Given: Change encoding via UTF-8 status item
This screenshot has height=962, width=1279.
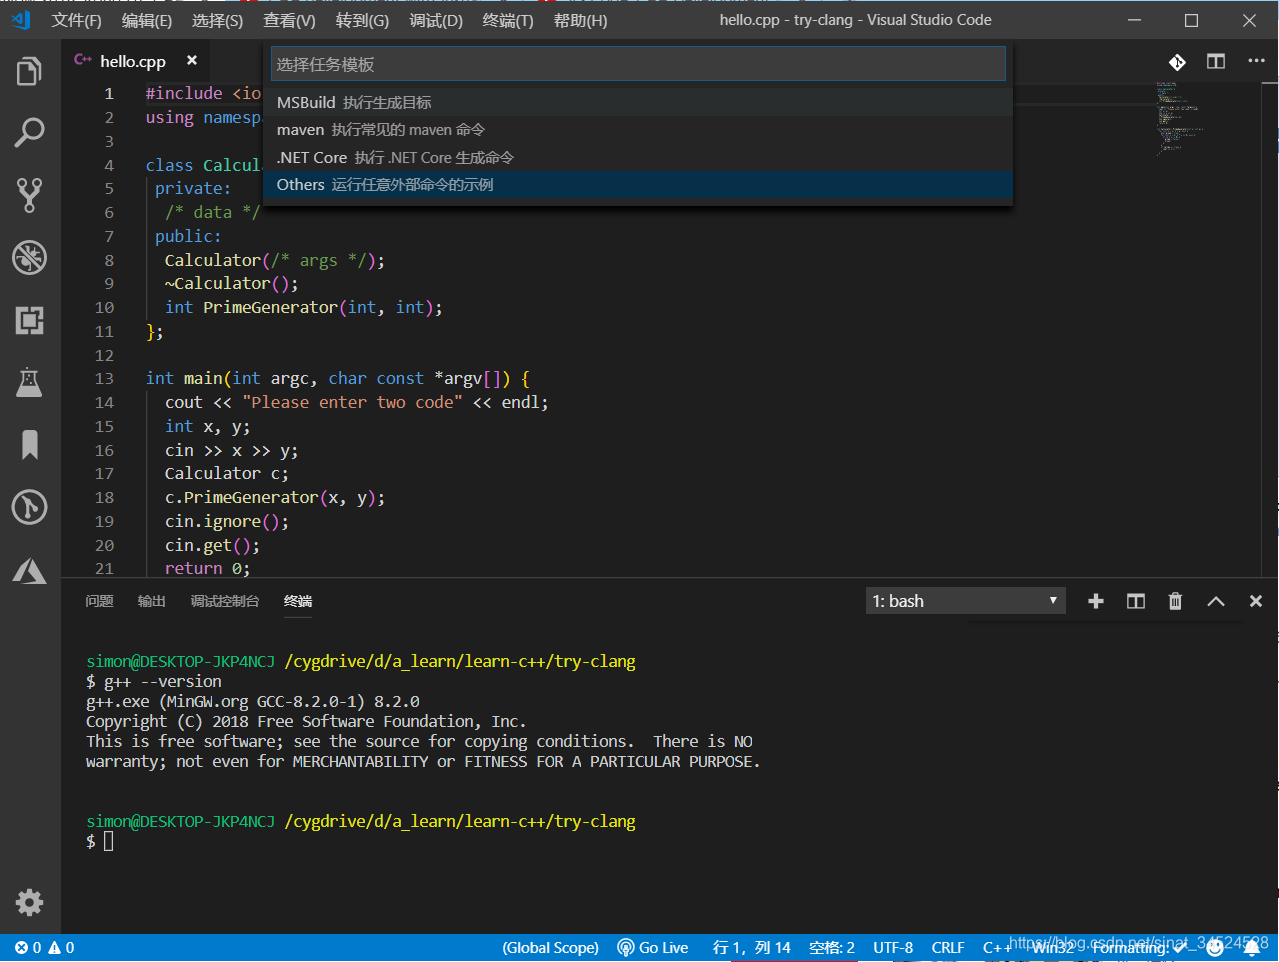Looking at the screenshot, I should pos(893,948).
